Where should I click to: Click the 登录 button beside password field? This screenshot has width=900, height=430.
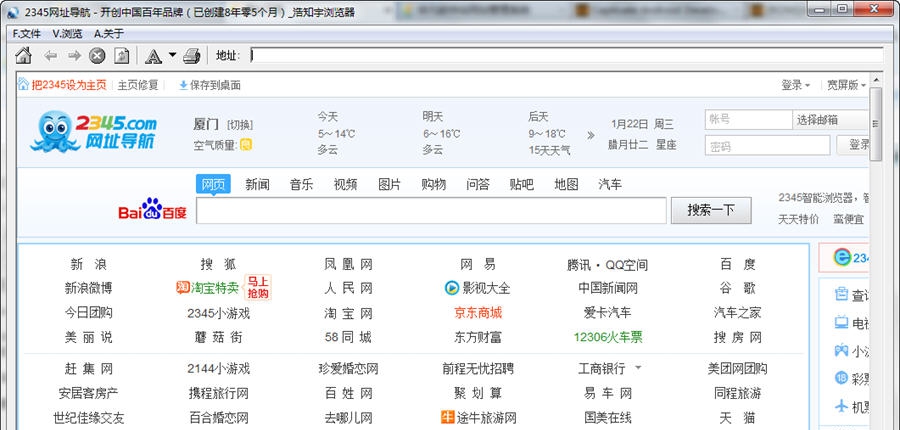click(x=854, y=145)
